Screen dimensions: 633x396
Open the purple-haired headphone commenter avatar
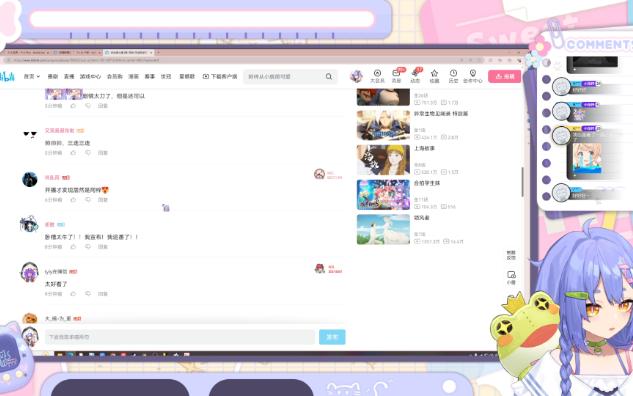click(29, 272)
